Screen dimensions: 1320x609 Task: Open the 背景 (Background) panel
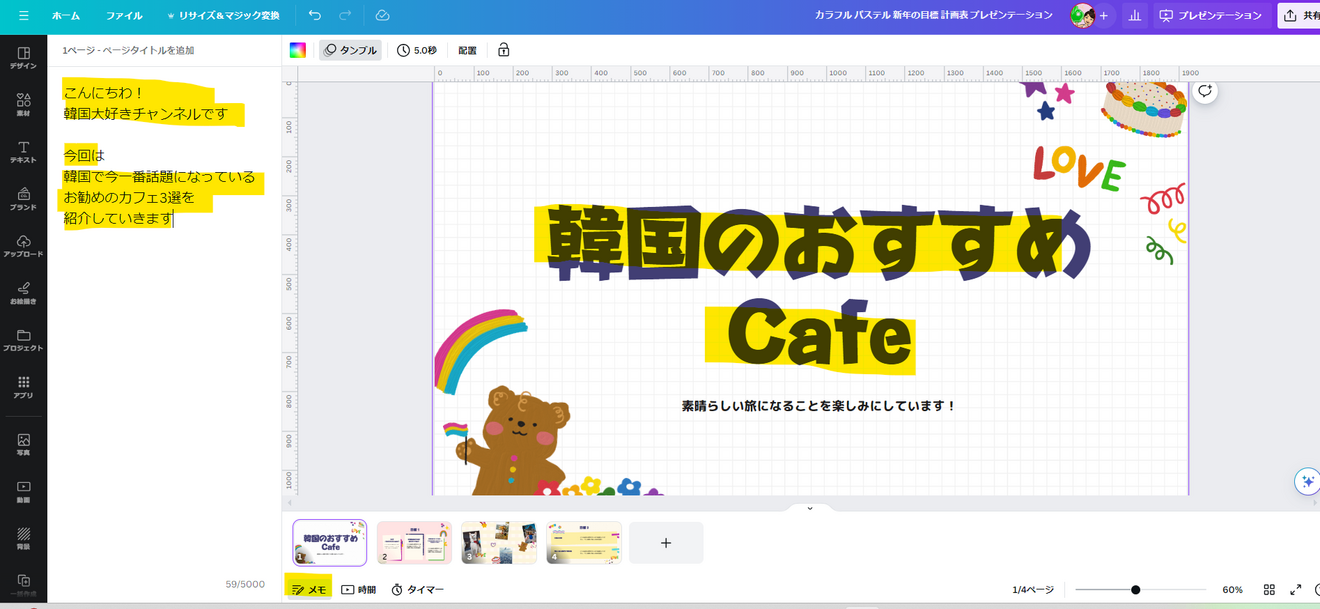pyautogui.click(x=22, y=540)
